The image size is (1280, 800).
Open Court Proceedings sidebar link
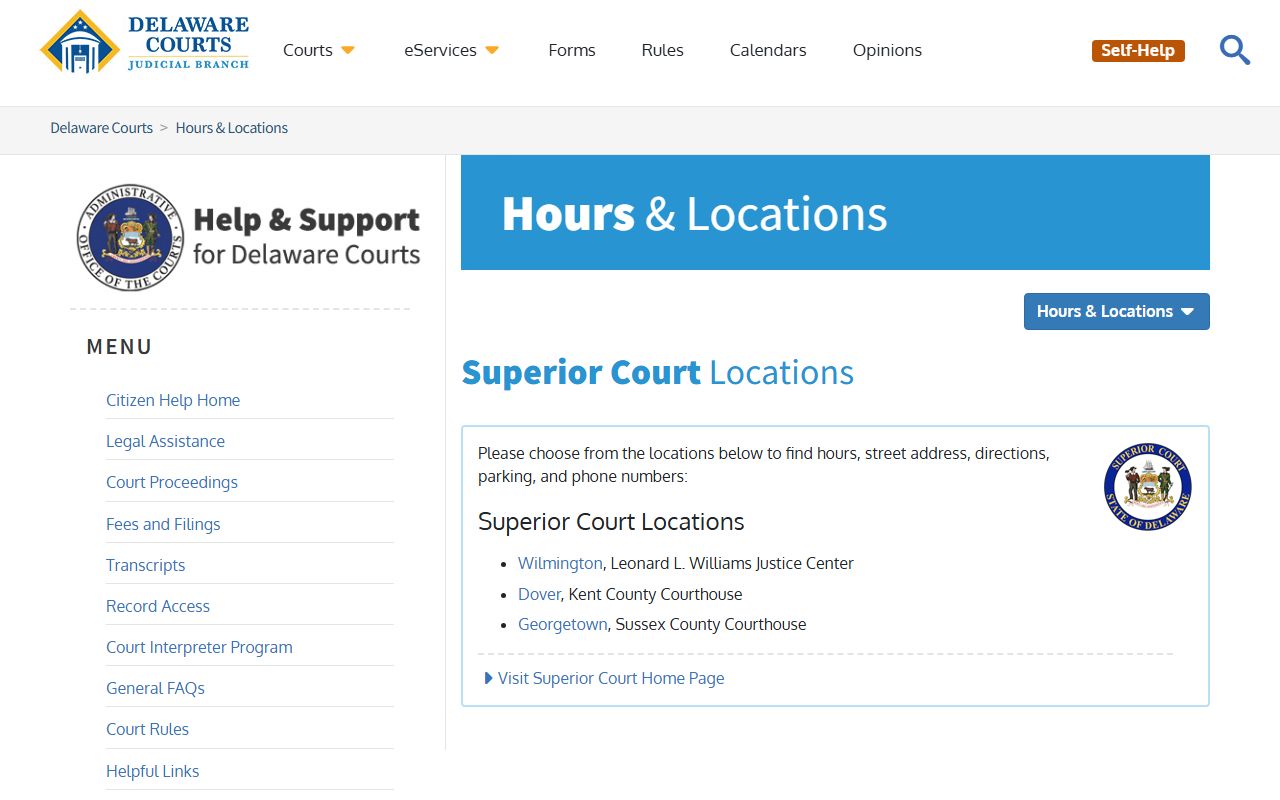[x=172, y=482]
